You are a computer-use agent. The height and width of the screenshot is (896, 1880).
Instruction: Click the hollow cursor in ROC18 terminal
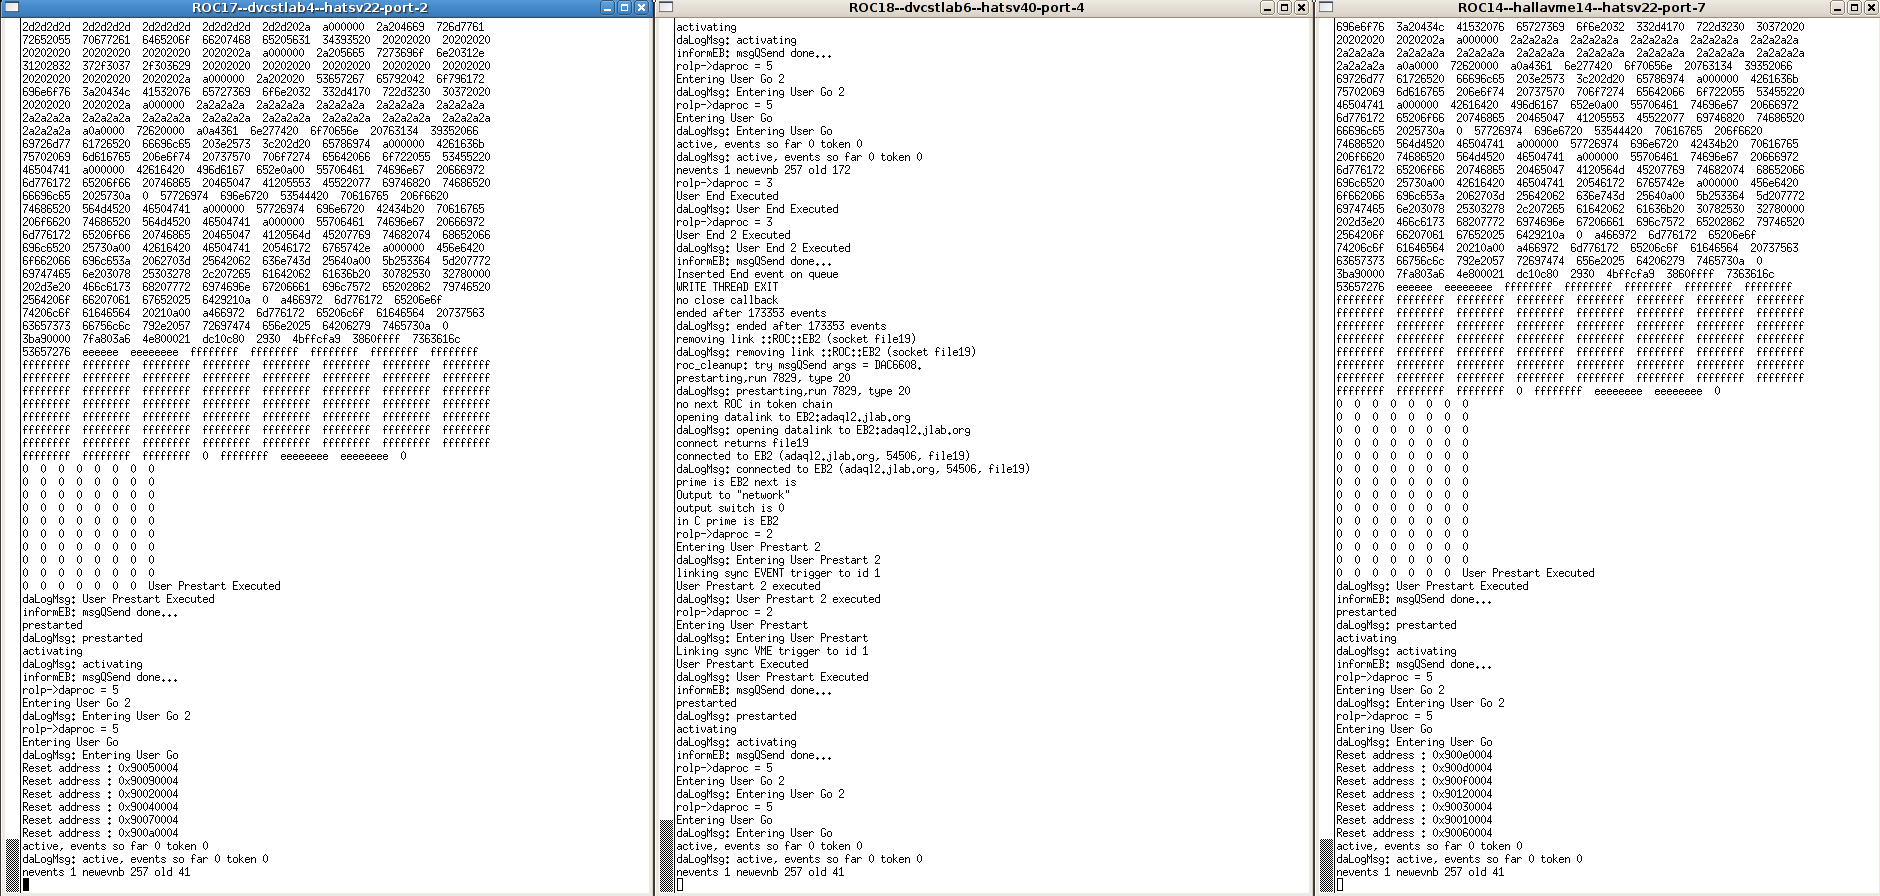click(x=680, y=885)
